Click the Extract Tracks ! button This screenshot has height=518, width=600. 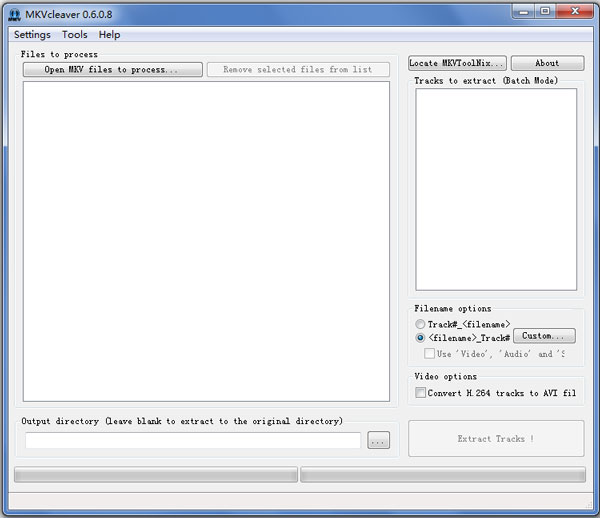(x=496, y=438)
